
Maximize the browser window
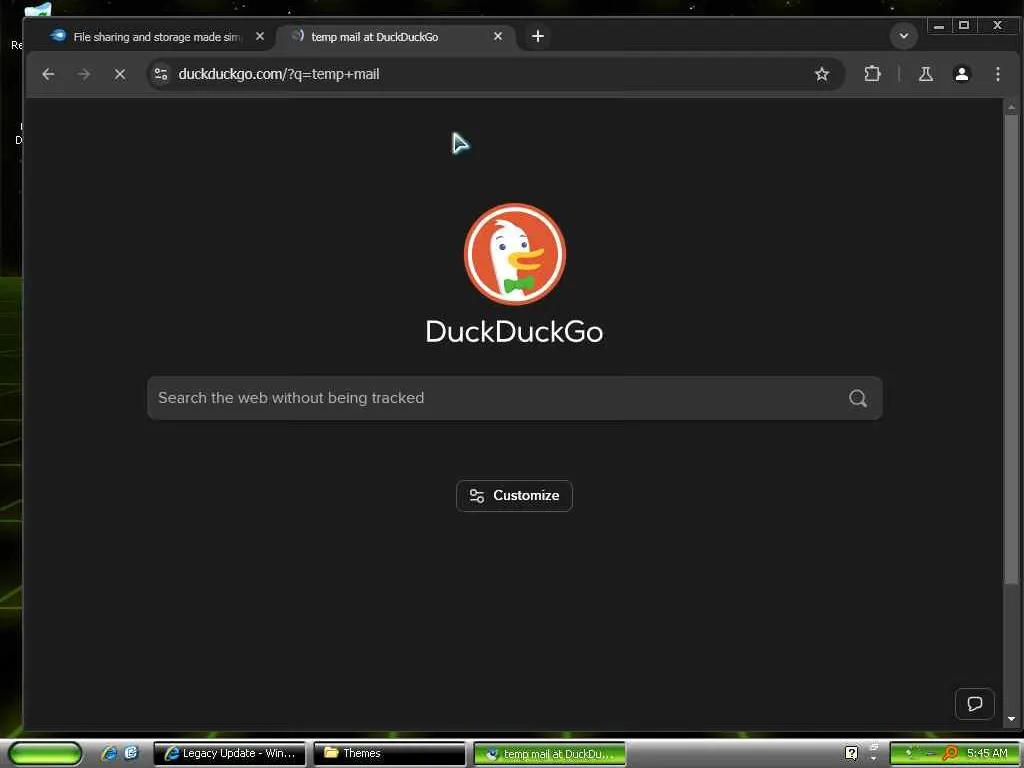pos(963,25)
